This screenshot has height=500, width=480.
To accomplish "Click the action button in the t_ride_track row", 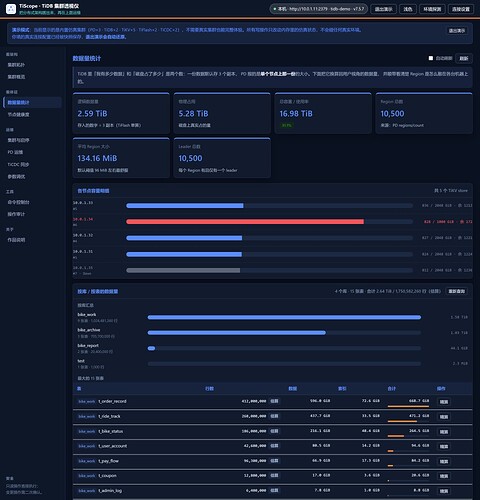I will 444,417.
